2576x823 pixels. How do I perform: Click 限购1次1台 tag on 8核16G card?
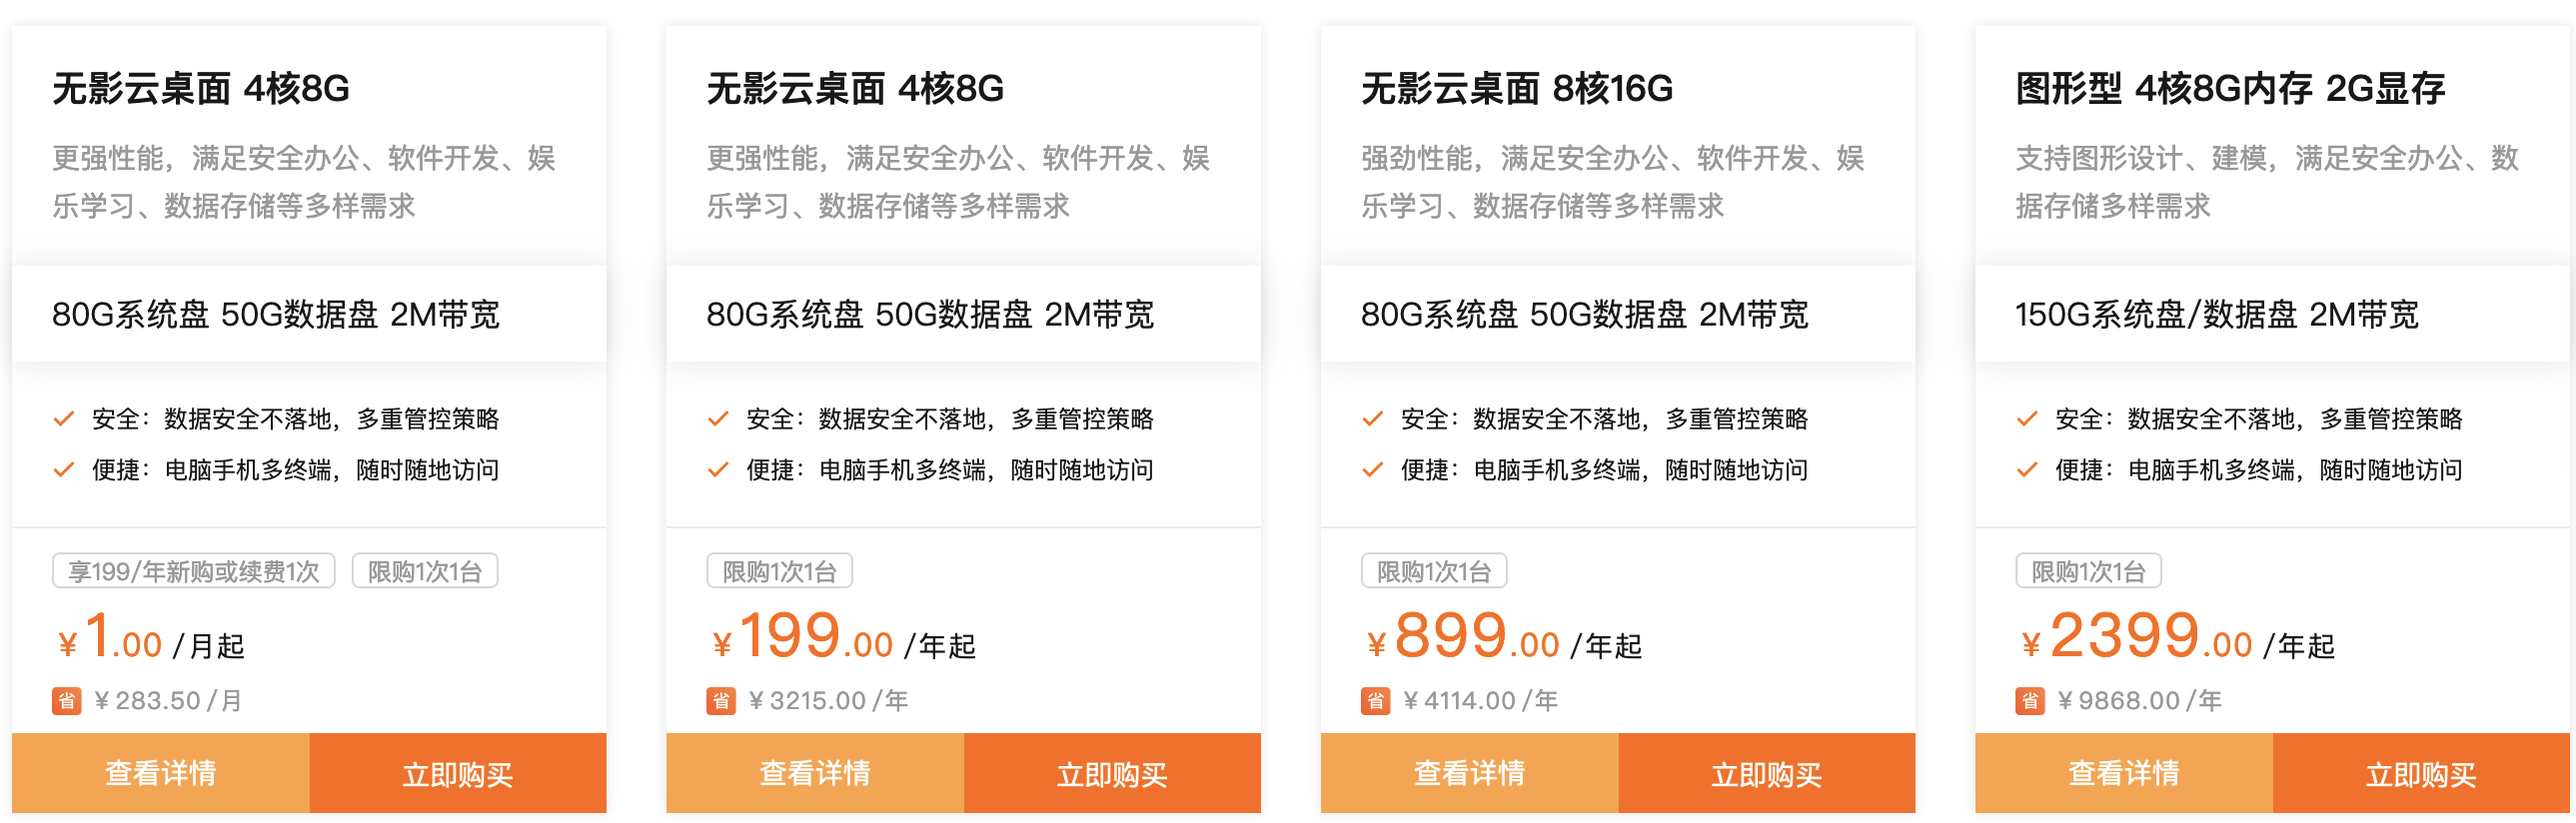1433,570
